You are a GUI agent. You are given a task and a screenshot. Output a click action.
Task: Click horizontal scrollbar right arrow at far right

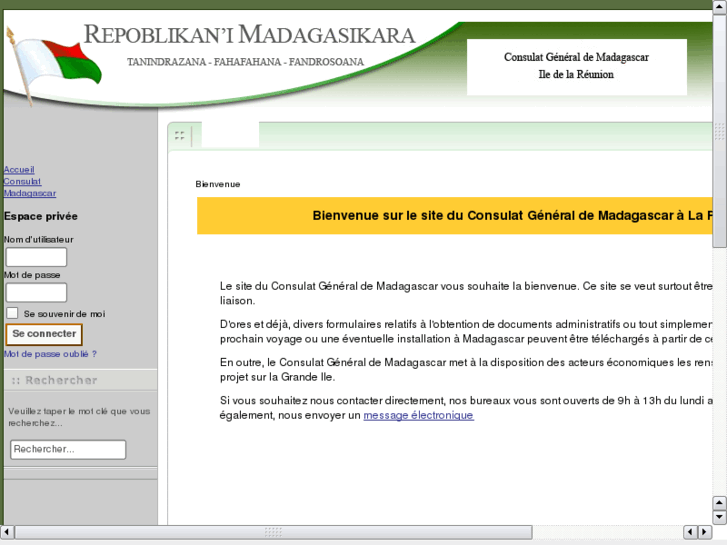[705, 532]
